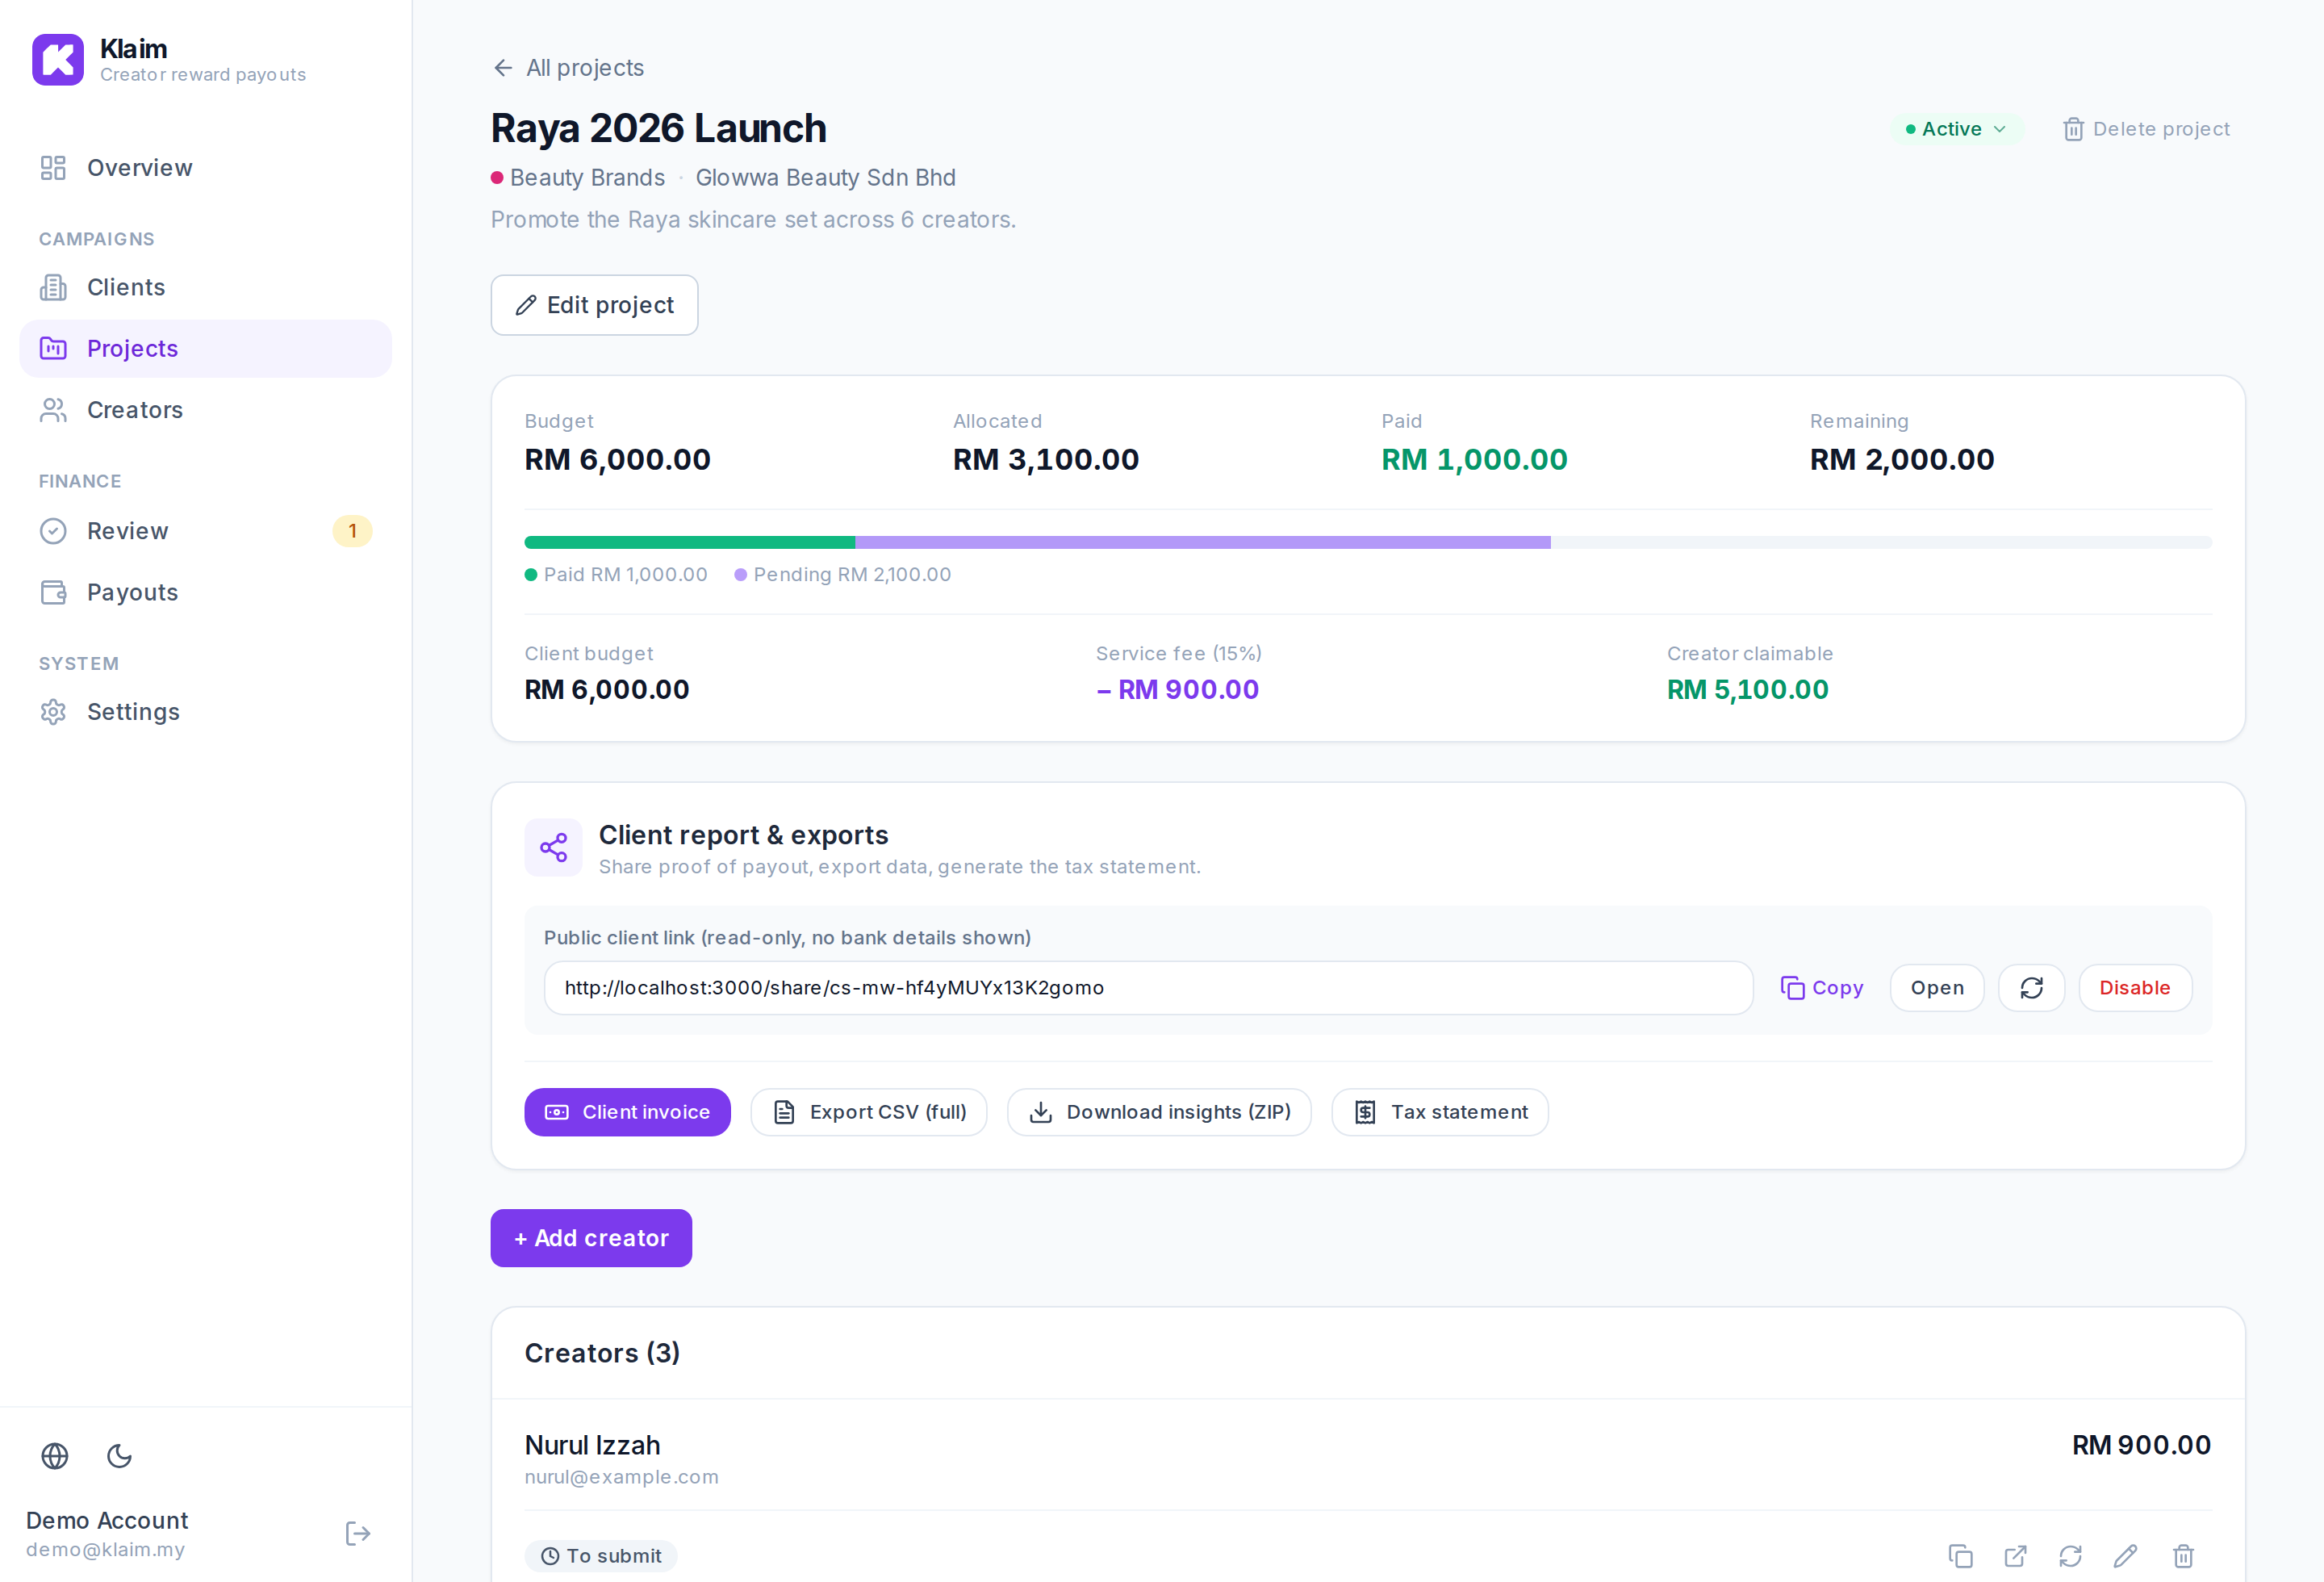The height and width of the screenshot is (1582, 2324).
Task: Toggle dark mode moon icon
Action: tap(120, 1456)
